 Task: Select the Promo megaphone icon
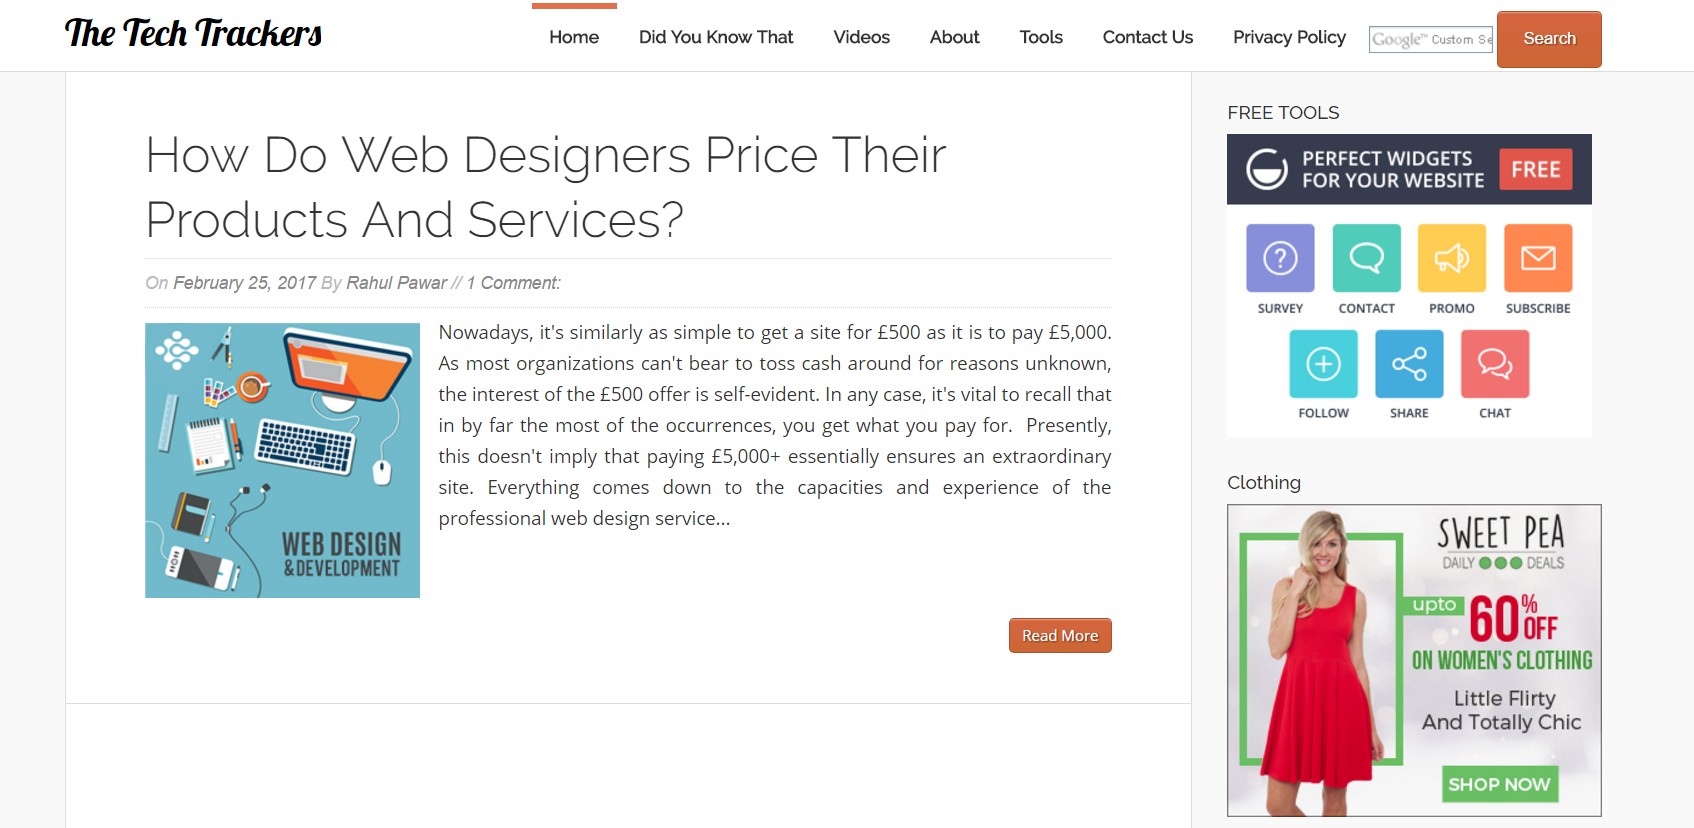tap(1452, 258)
